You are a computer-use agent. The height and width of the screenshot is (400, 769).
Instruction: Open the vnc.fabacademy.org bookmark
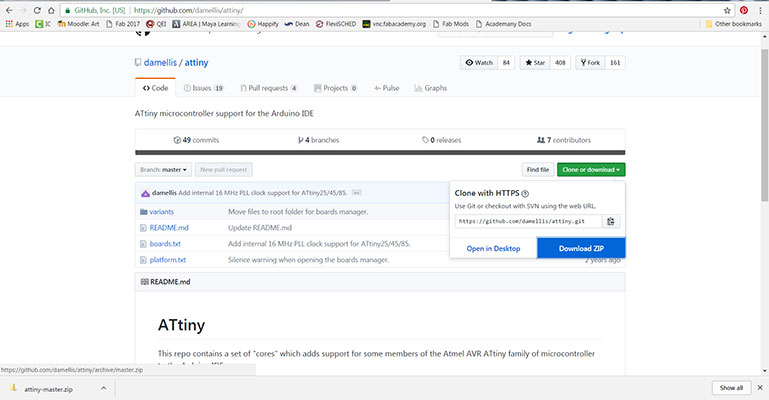(x=394, y=24)
